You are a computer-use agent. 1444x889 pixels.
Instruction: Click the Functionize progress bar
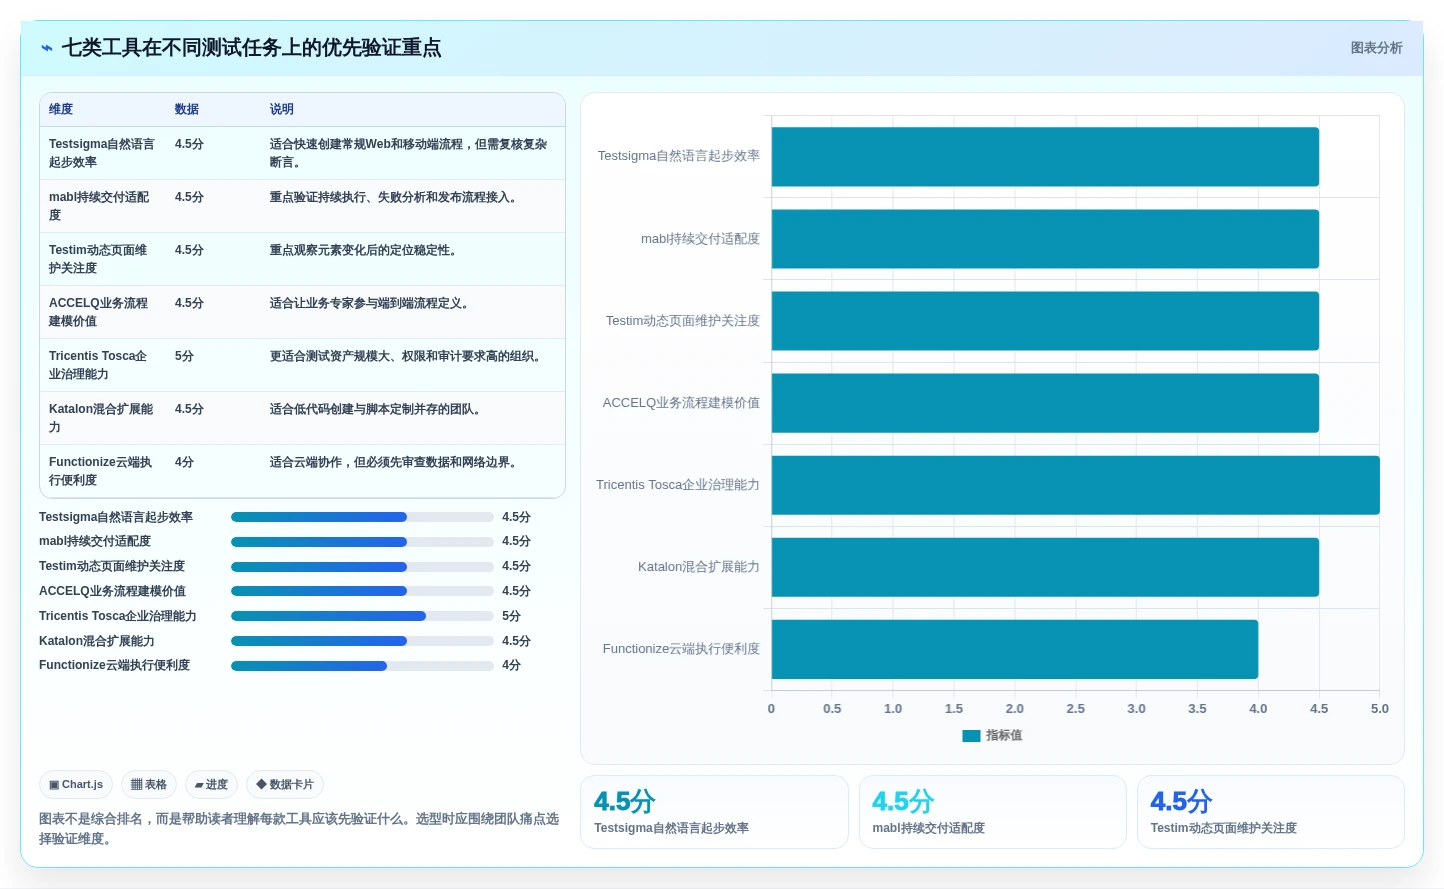pyautogui.click(x=362, y=666)
